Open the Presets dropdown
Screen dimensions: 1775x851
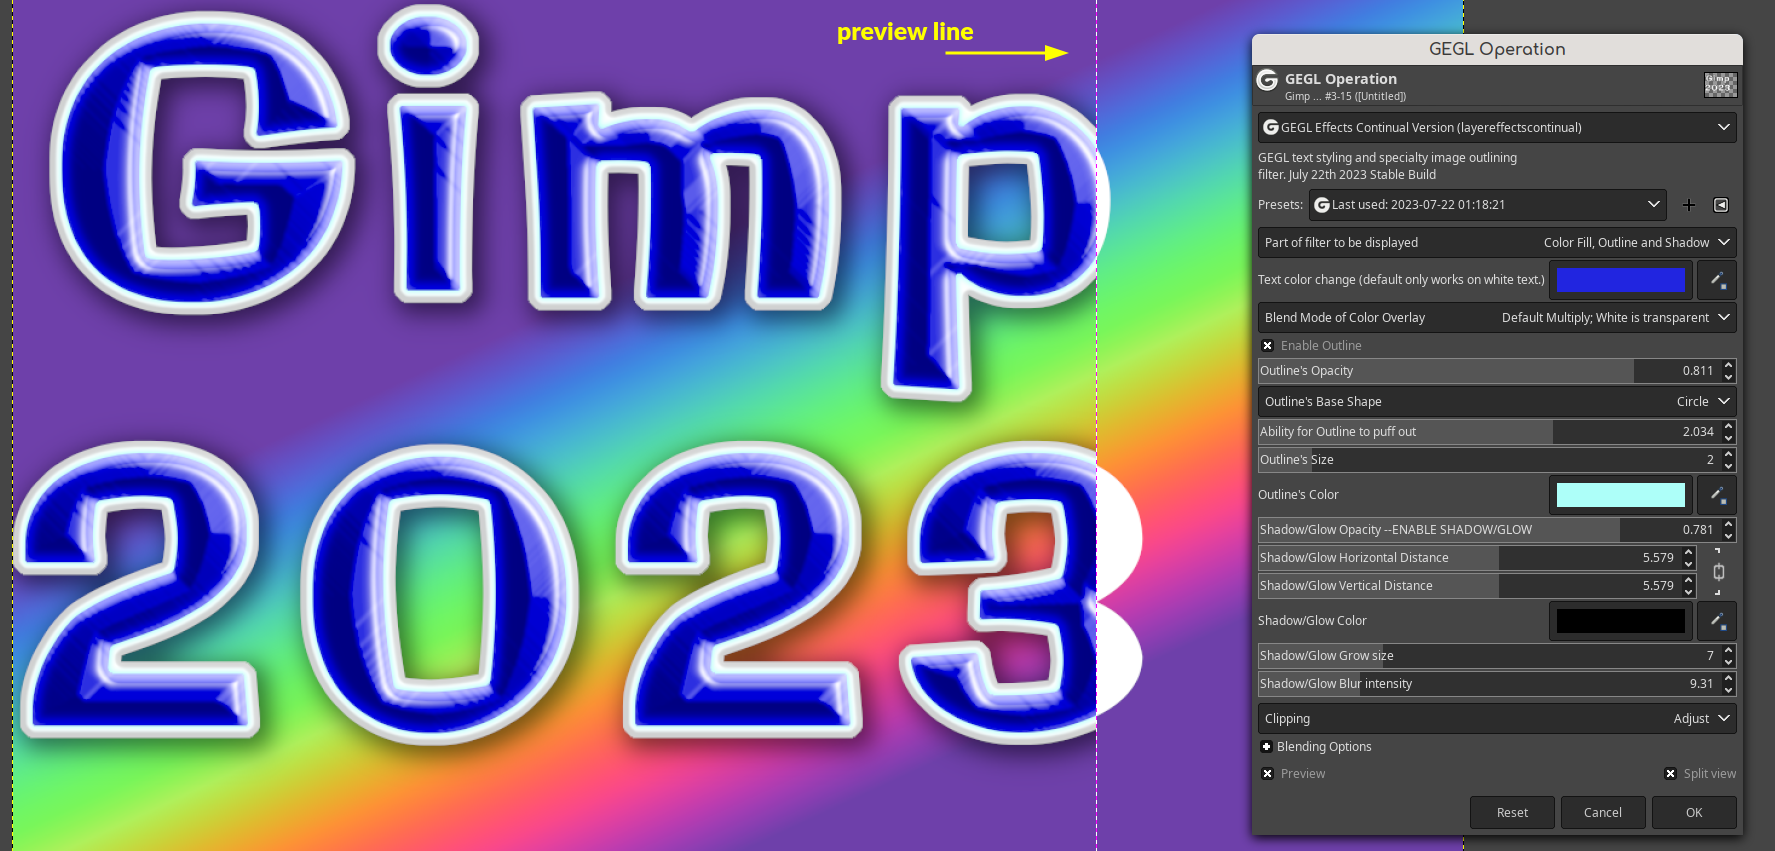[x=1487, y=205]
